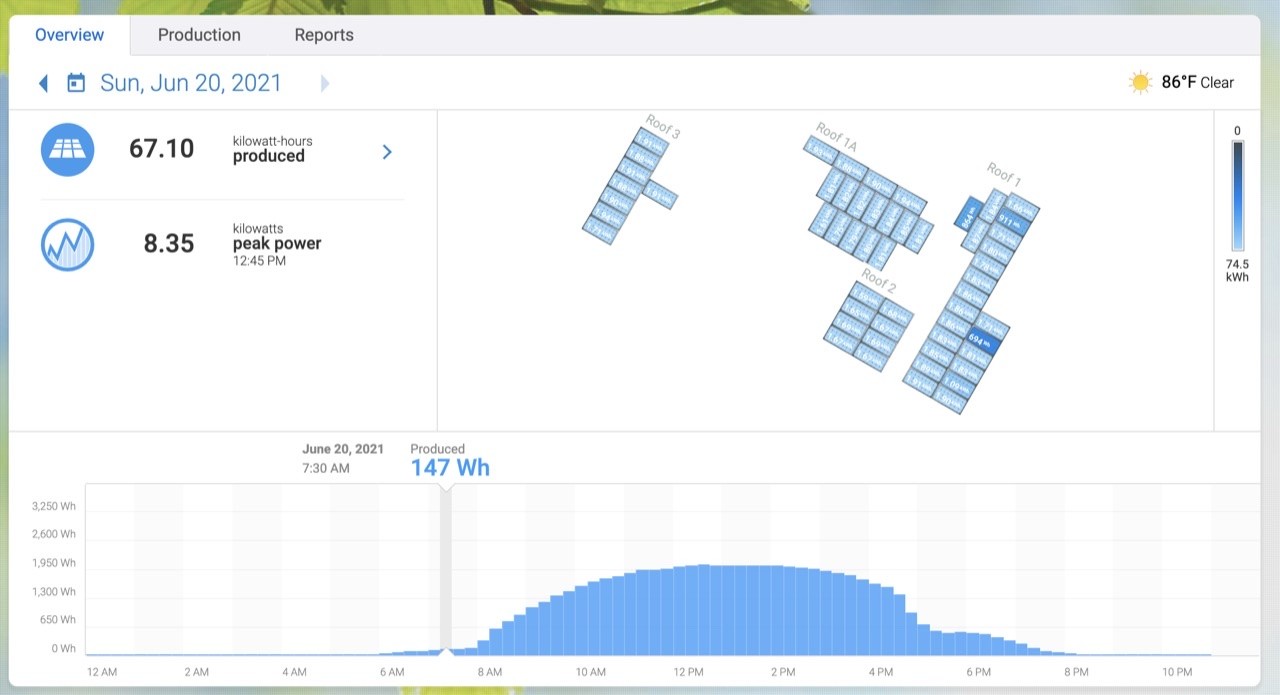Viewport: 1280px width, 695px height.
Task: Click the sun weather icon
Action: (x=1140, y=83)
